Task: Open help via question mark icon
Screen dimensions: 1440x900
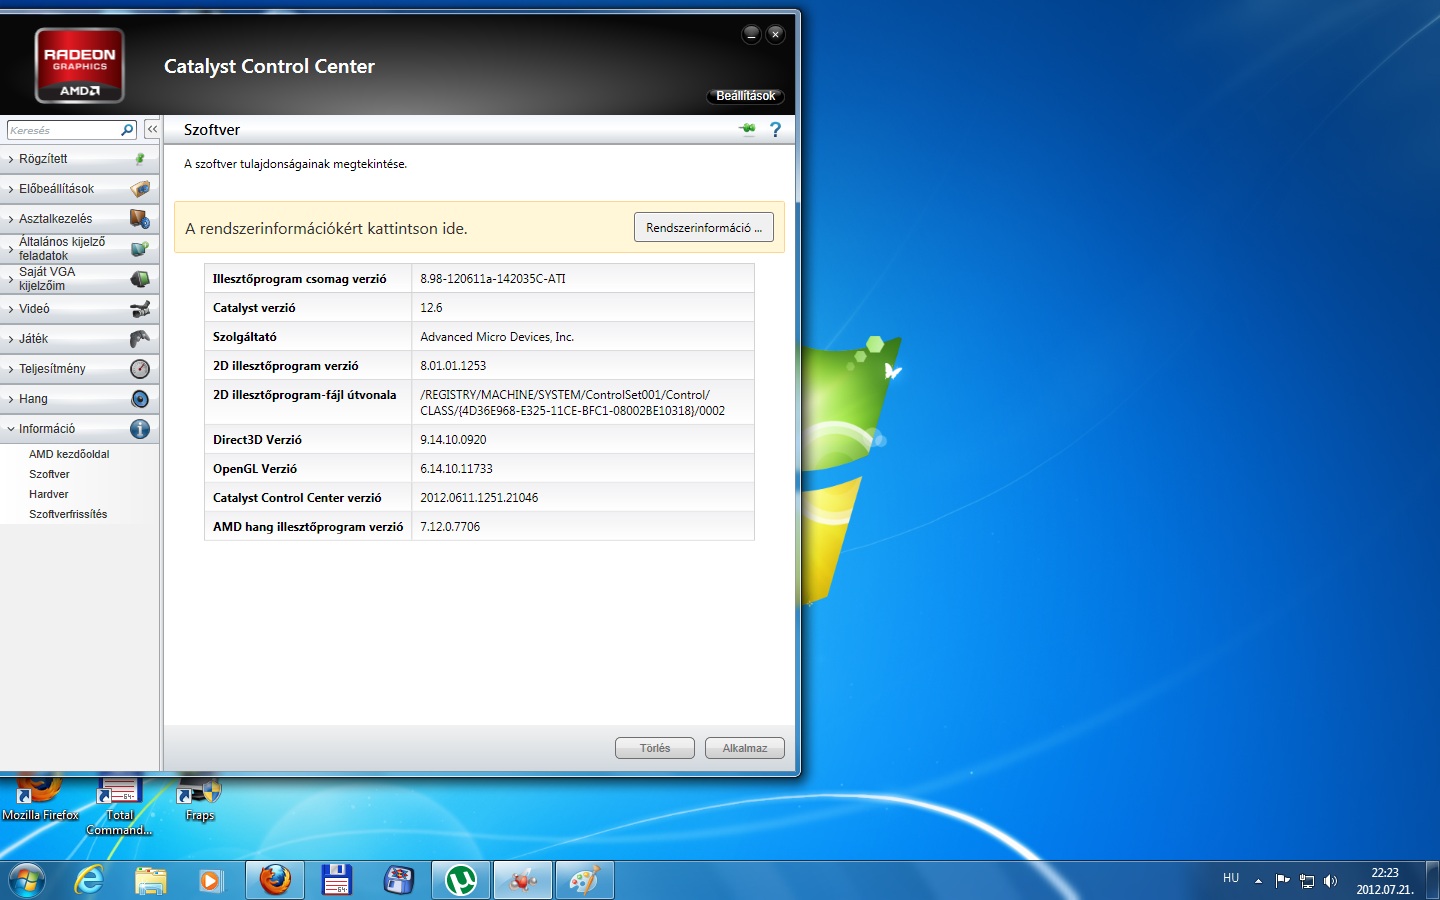Action: [775, 129]
